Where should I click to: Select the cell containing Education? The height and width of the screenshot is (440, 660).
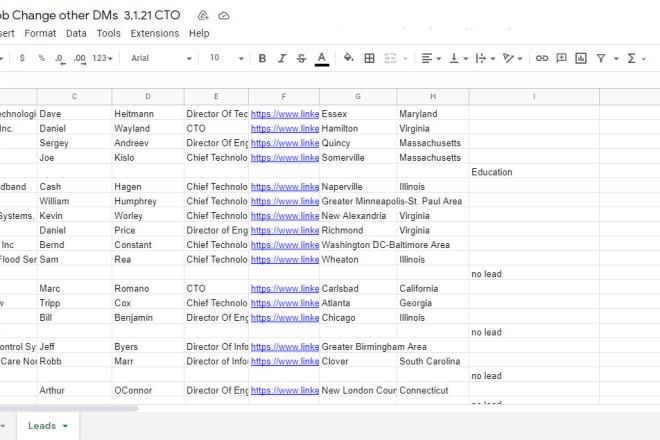pyautogui.click(x=534, y=172)
